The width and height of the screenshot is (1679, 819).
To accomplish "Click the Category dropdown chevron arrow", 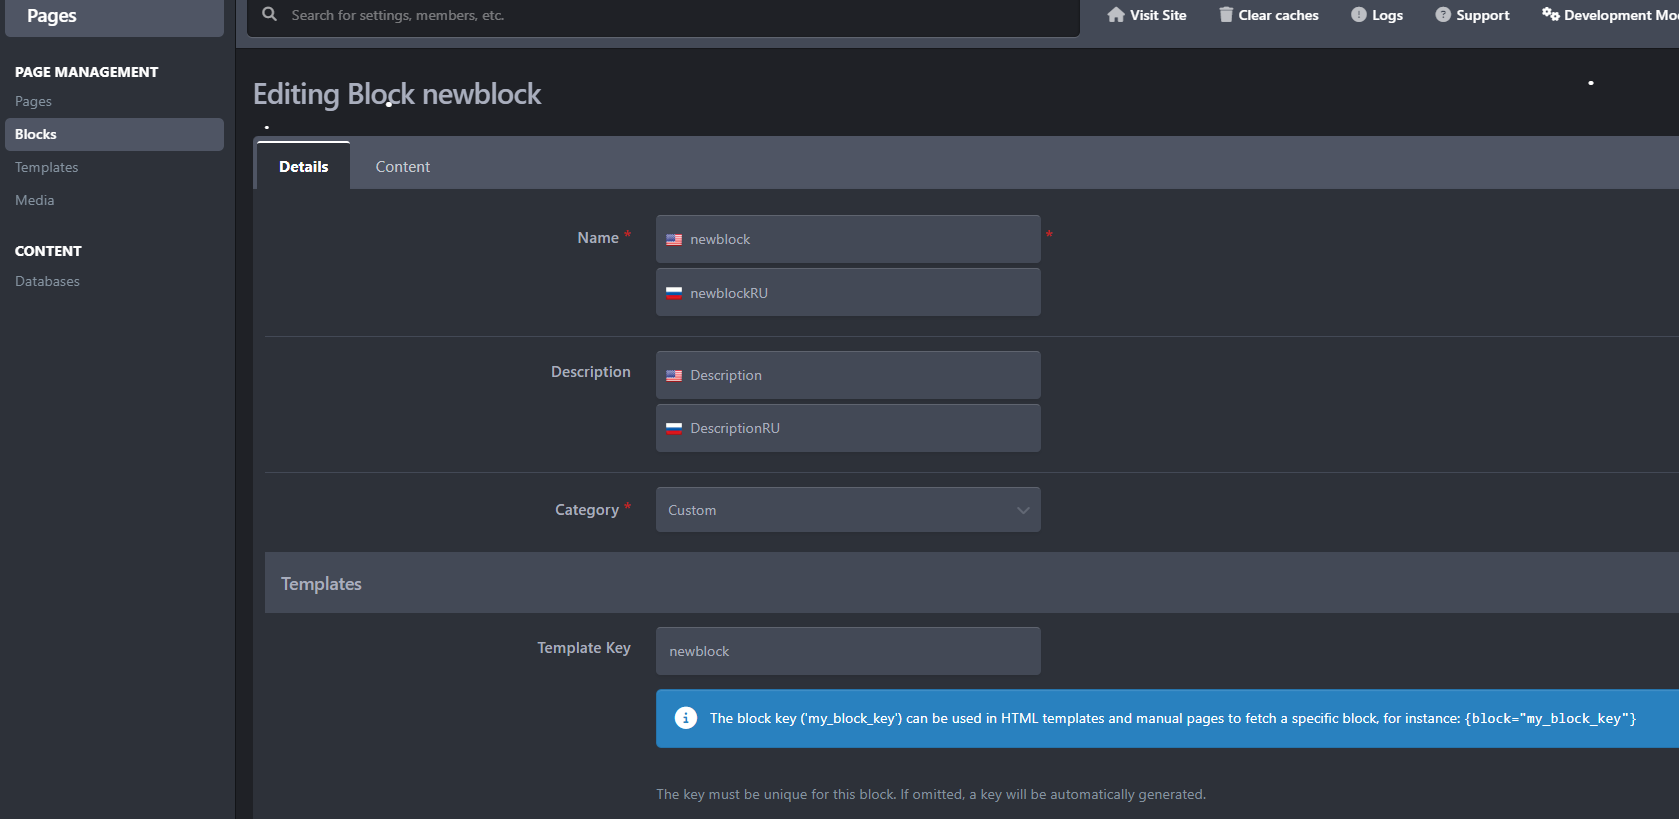I will (x=1022, y=510).
